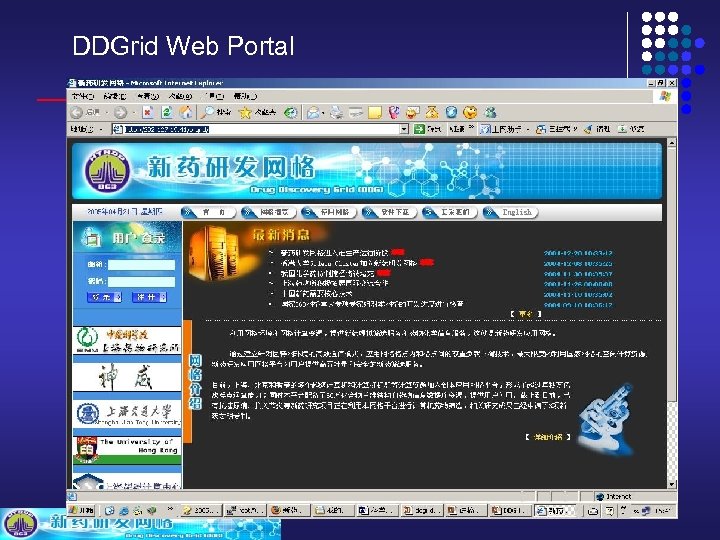Click the orange detailed-introduction link near microscope
The height and width of the screenshot is (540, 720).
pyautogui.click(x=548, y=437)
